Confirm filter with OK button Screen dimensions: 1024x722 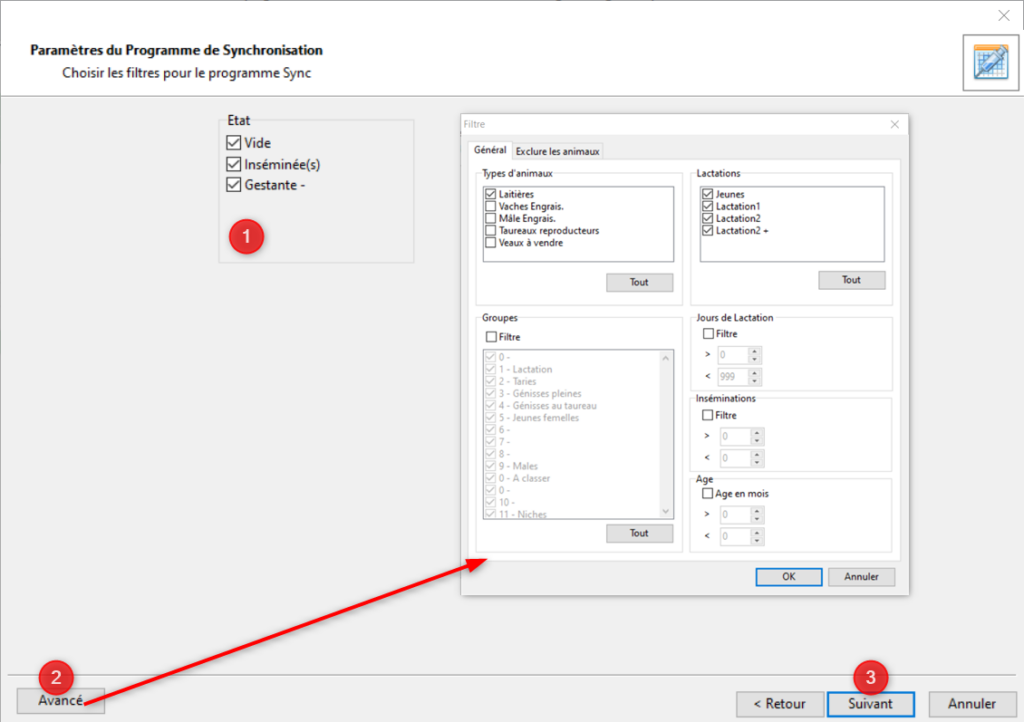788,576
